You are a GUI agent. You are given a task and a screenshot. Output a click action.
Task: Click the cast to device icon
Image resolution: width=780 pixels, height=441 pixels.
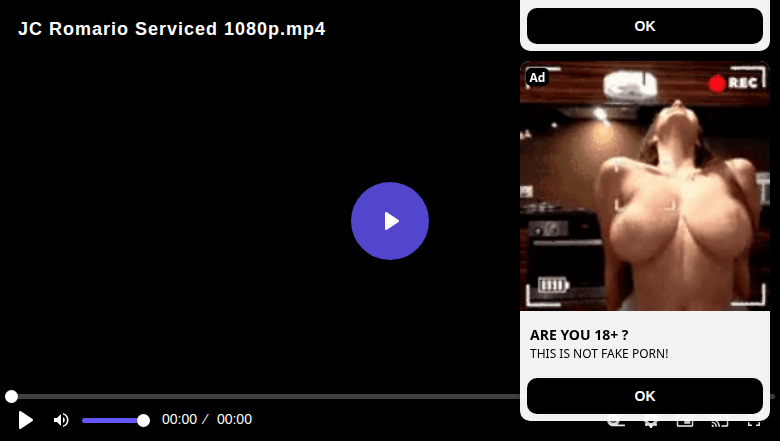(x=720, y=424)
